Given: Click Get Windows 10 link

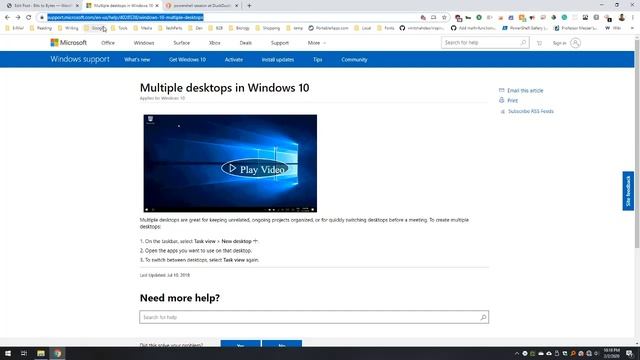Looking at the screenshot, I should (187, 60).
